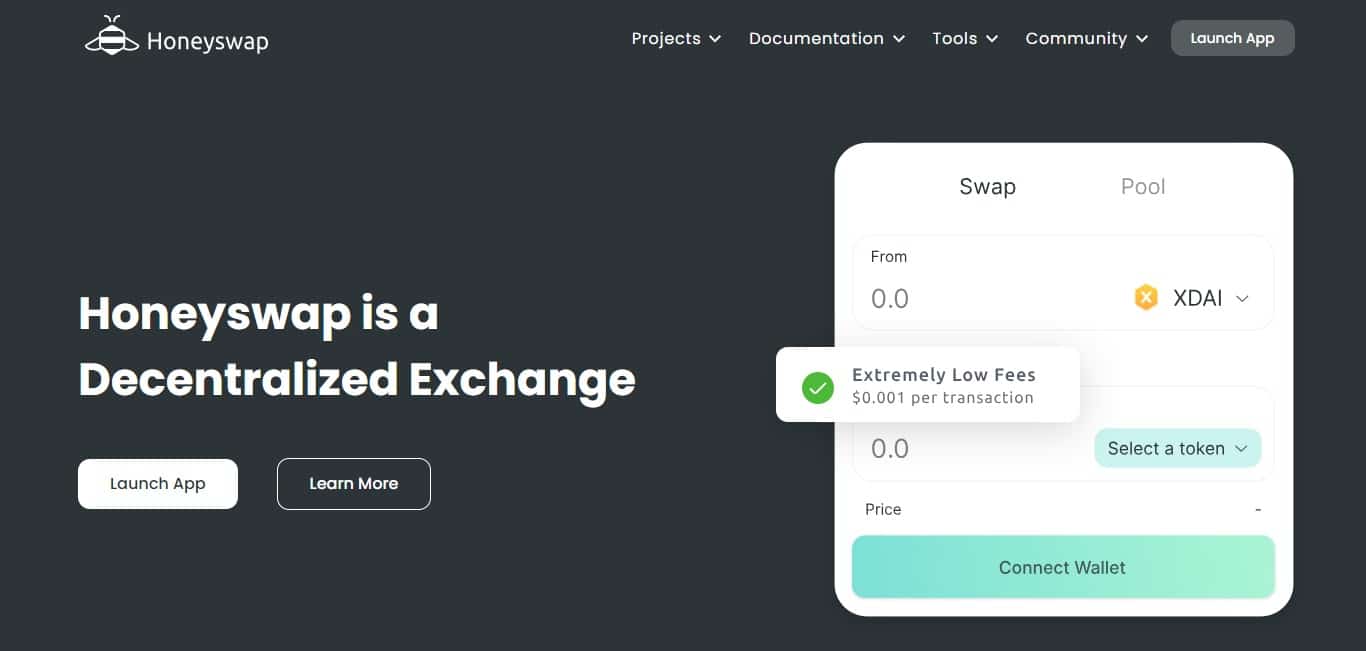This screenshot has height=651, width=1366.
Task: Click the Extremely Low Fees tooltip card
Action: (928, 385)
